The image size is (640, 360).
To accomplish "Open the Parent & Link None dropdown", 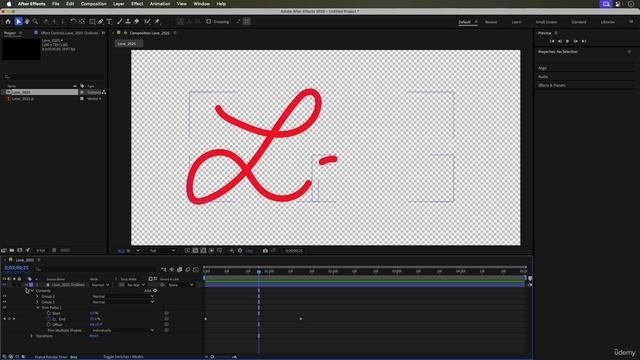I will (181, 285).
